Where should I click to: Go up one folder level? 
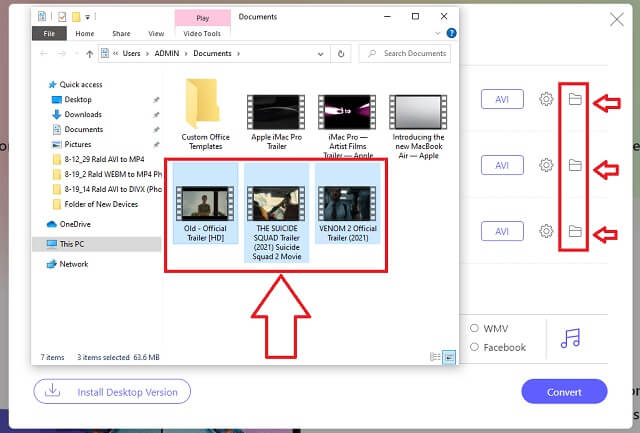pos(90,53)
